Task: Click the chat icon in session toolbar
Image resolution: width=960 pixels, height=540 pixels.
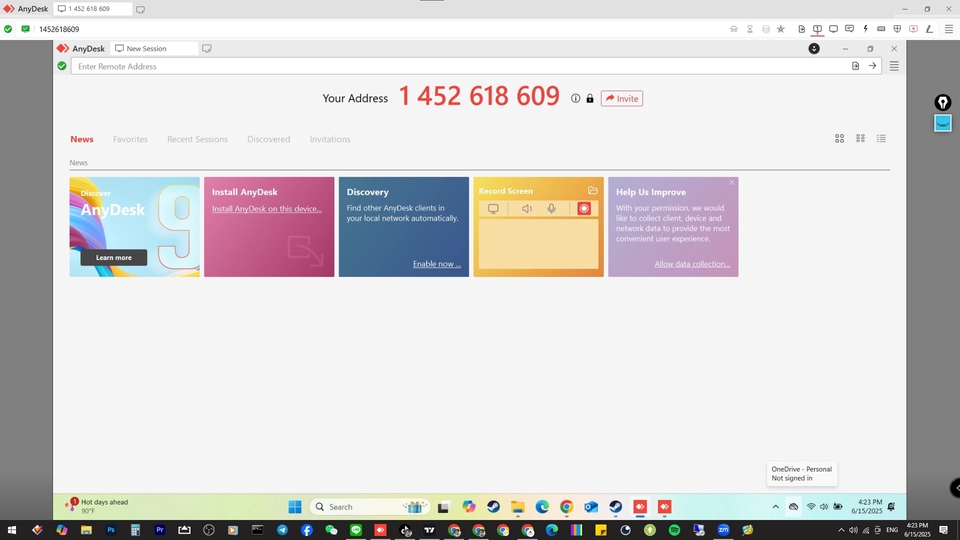Action: pos(849,29)
